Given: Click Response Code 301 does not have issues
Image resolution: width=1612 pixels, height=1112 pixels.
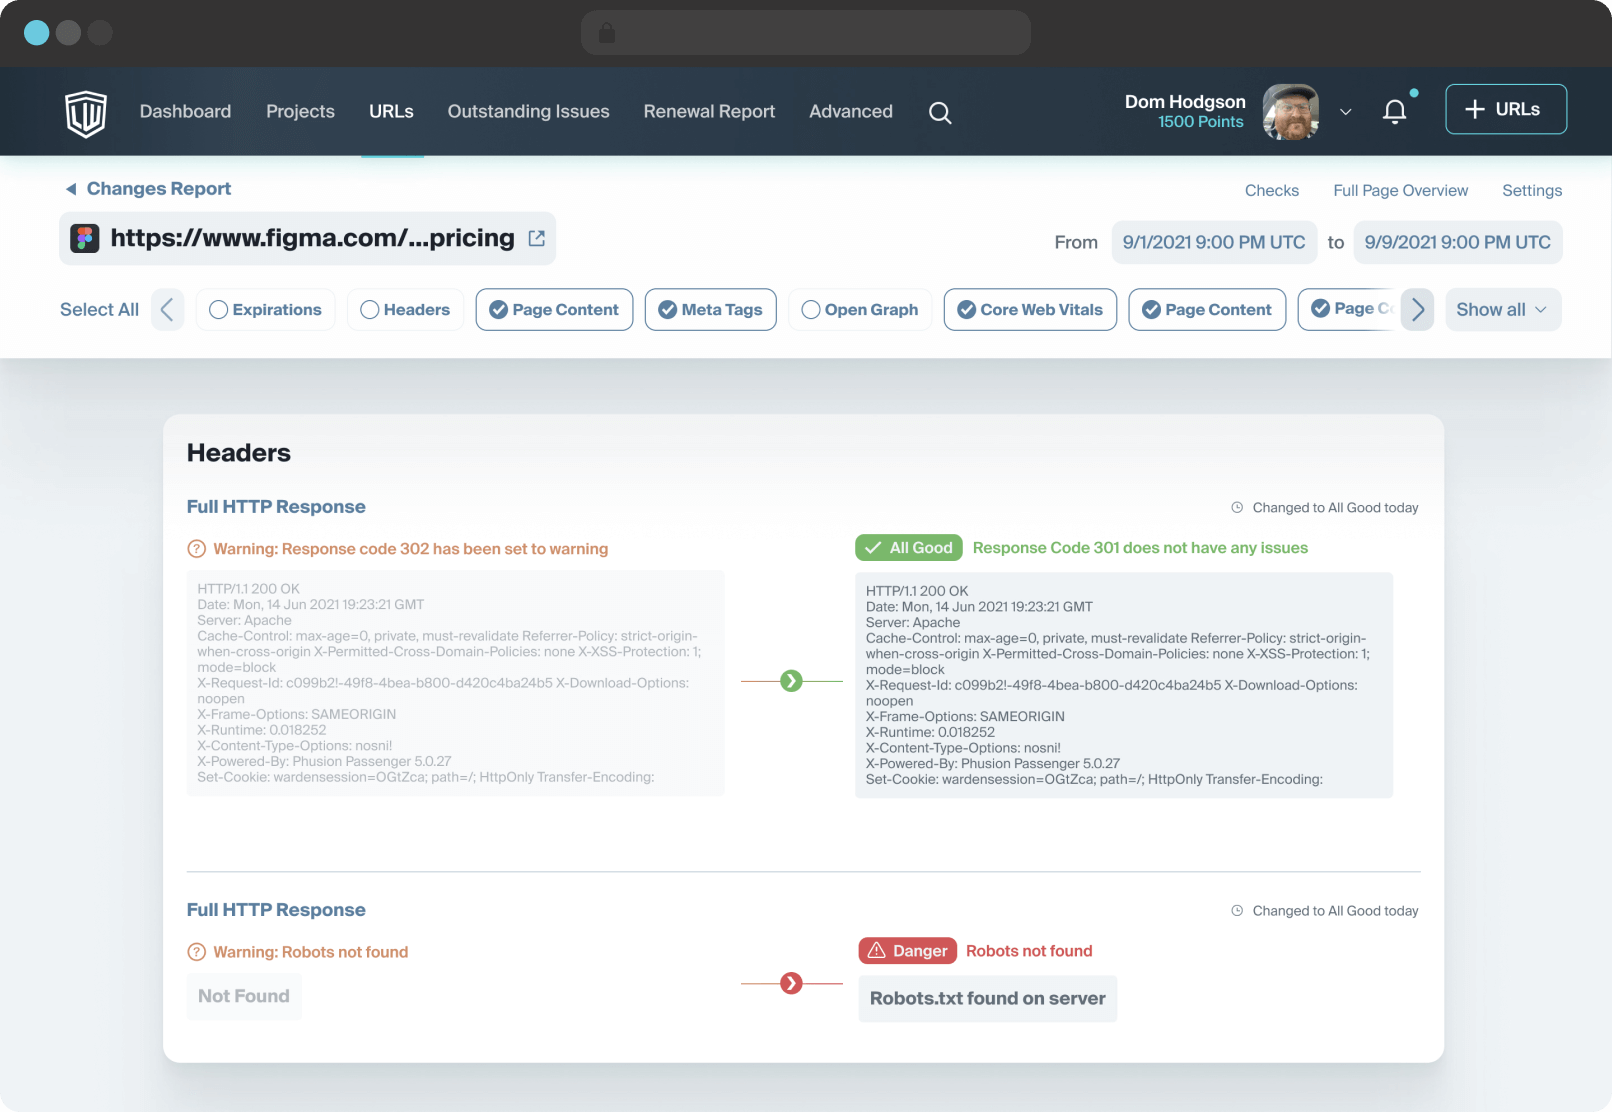Looking at the screenshot, I should point(1140,548).
